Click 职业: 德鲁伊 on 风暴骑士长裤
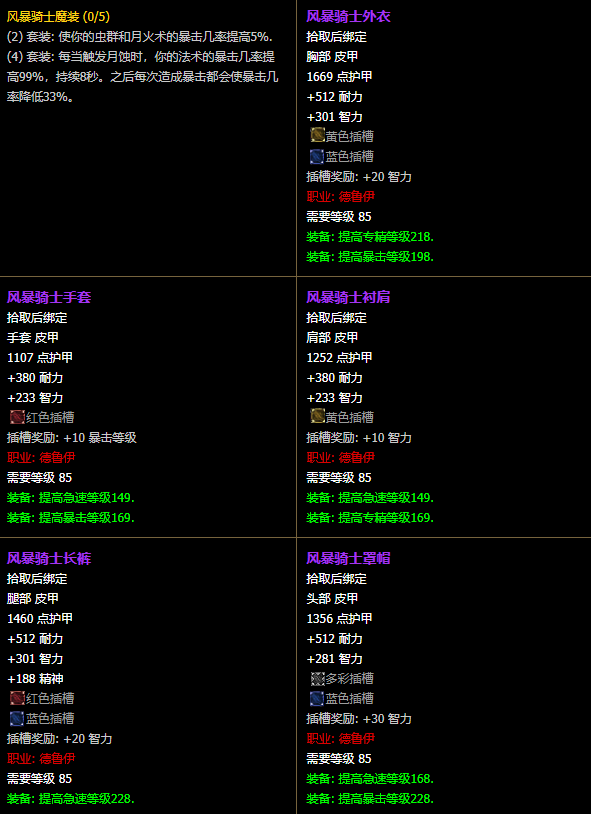 pos(41,758)
